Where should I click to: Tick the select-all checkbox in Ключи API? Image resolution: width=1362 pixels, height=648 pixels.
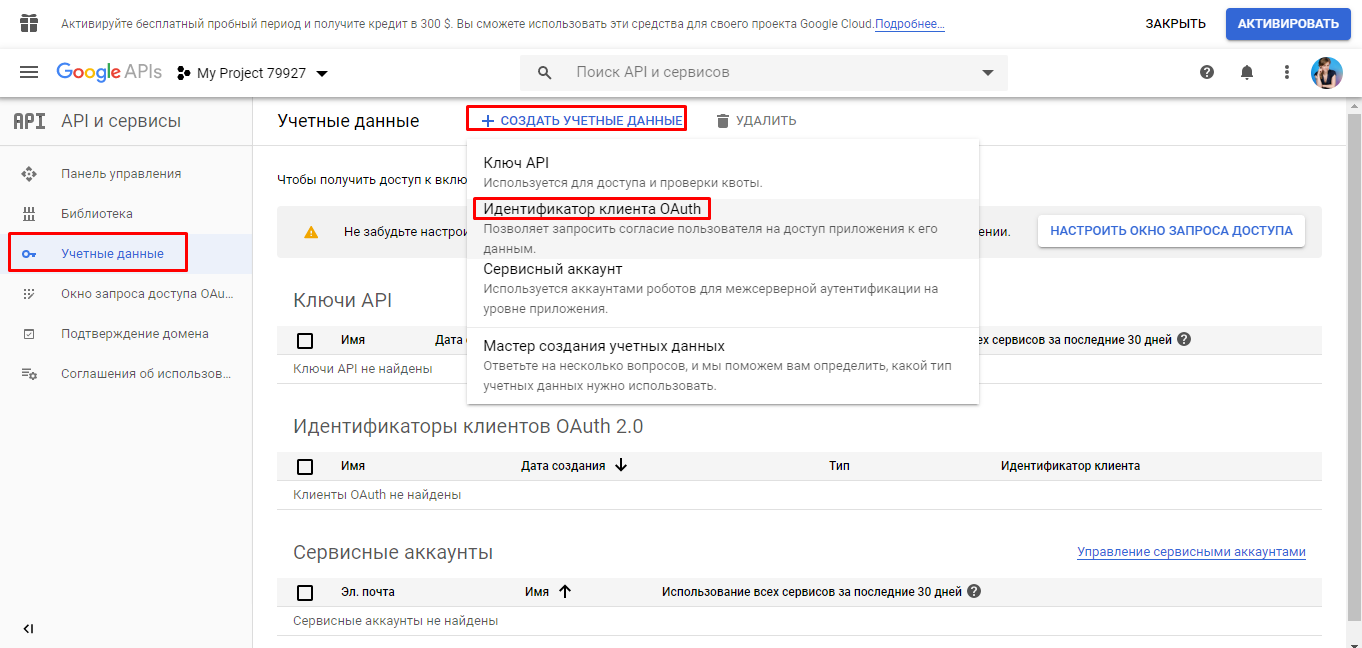coord(305,340)
